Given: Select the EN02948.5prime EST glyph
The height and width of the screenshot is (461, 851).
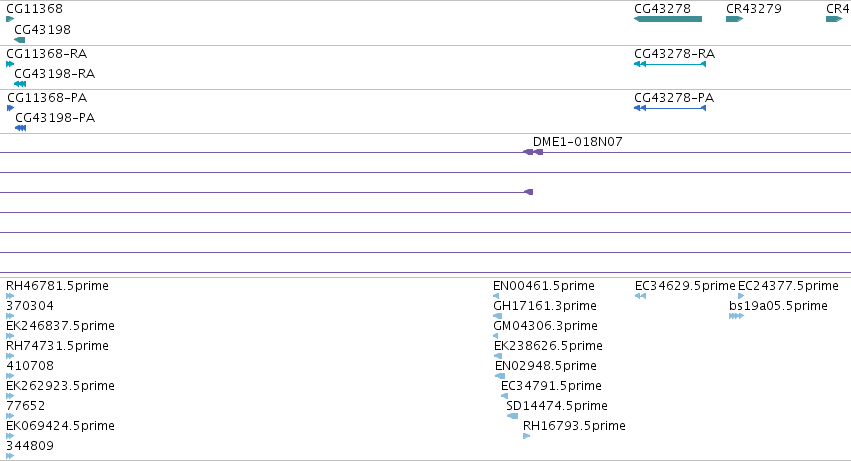Looking at the screenshot, I should click(500, 376).
